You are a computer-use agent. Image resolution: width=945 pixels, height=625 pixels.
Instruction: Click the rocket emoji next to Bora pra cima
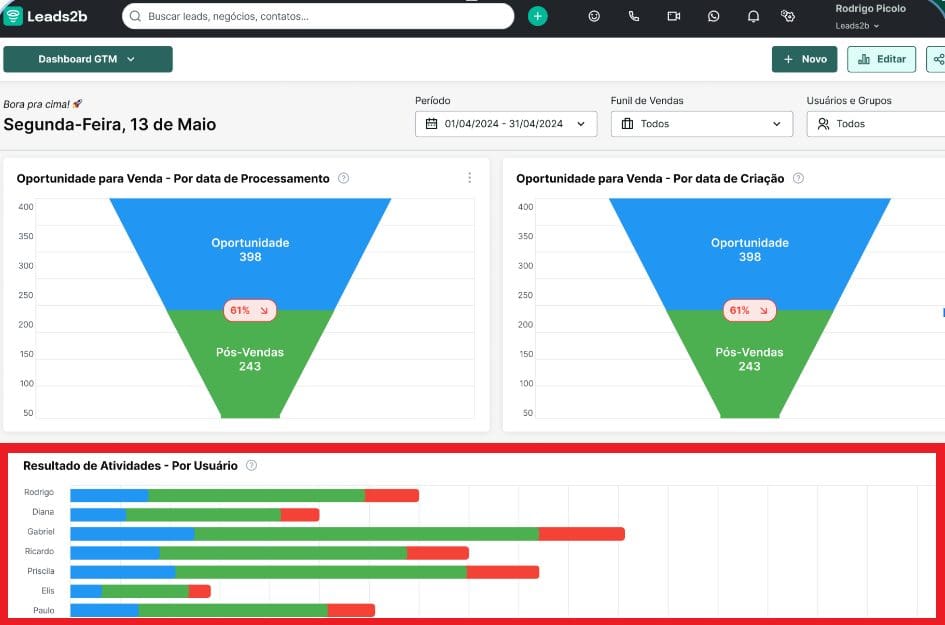click(x=77, y=104)
